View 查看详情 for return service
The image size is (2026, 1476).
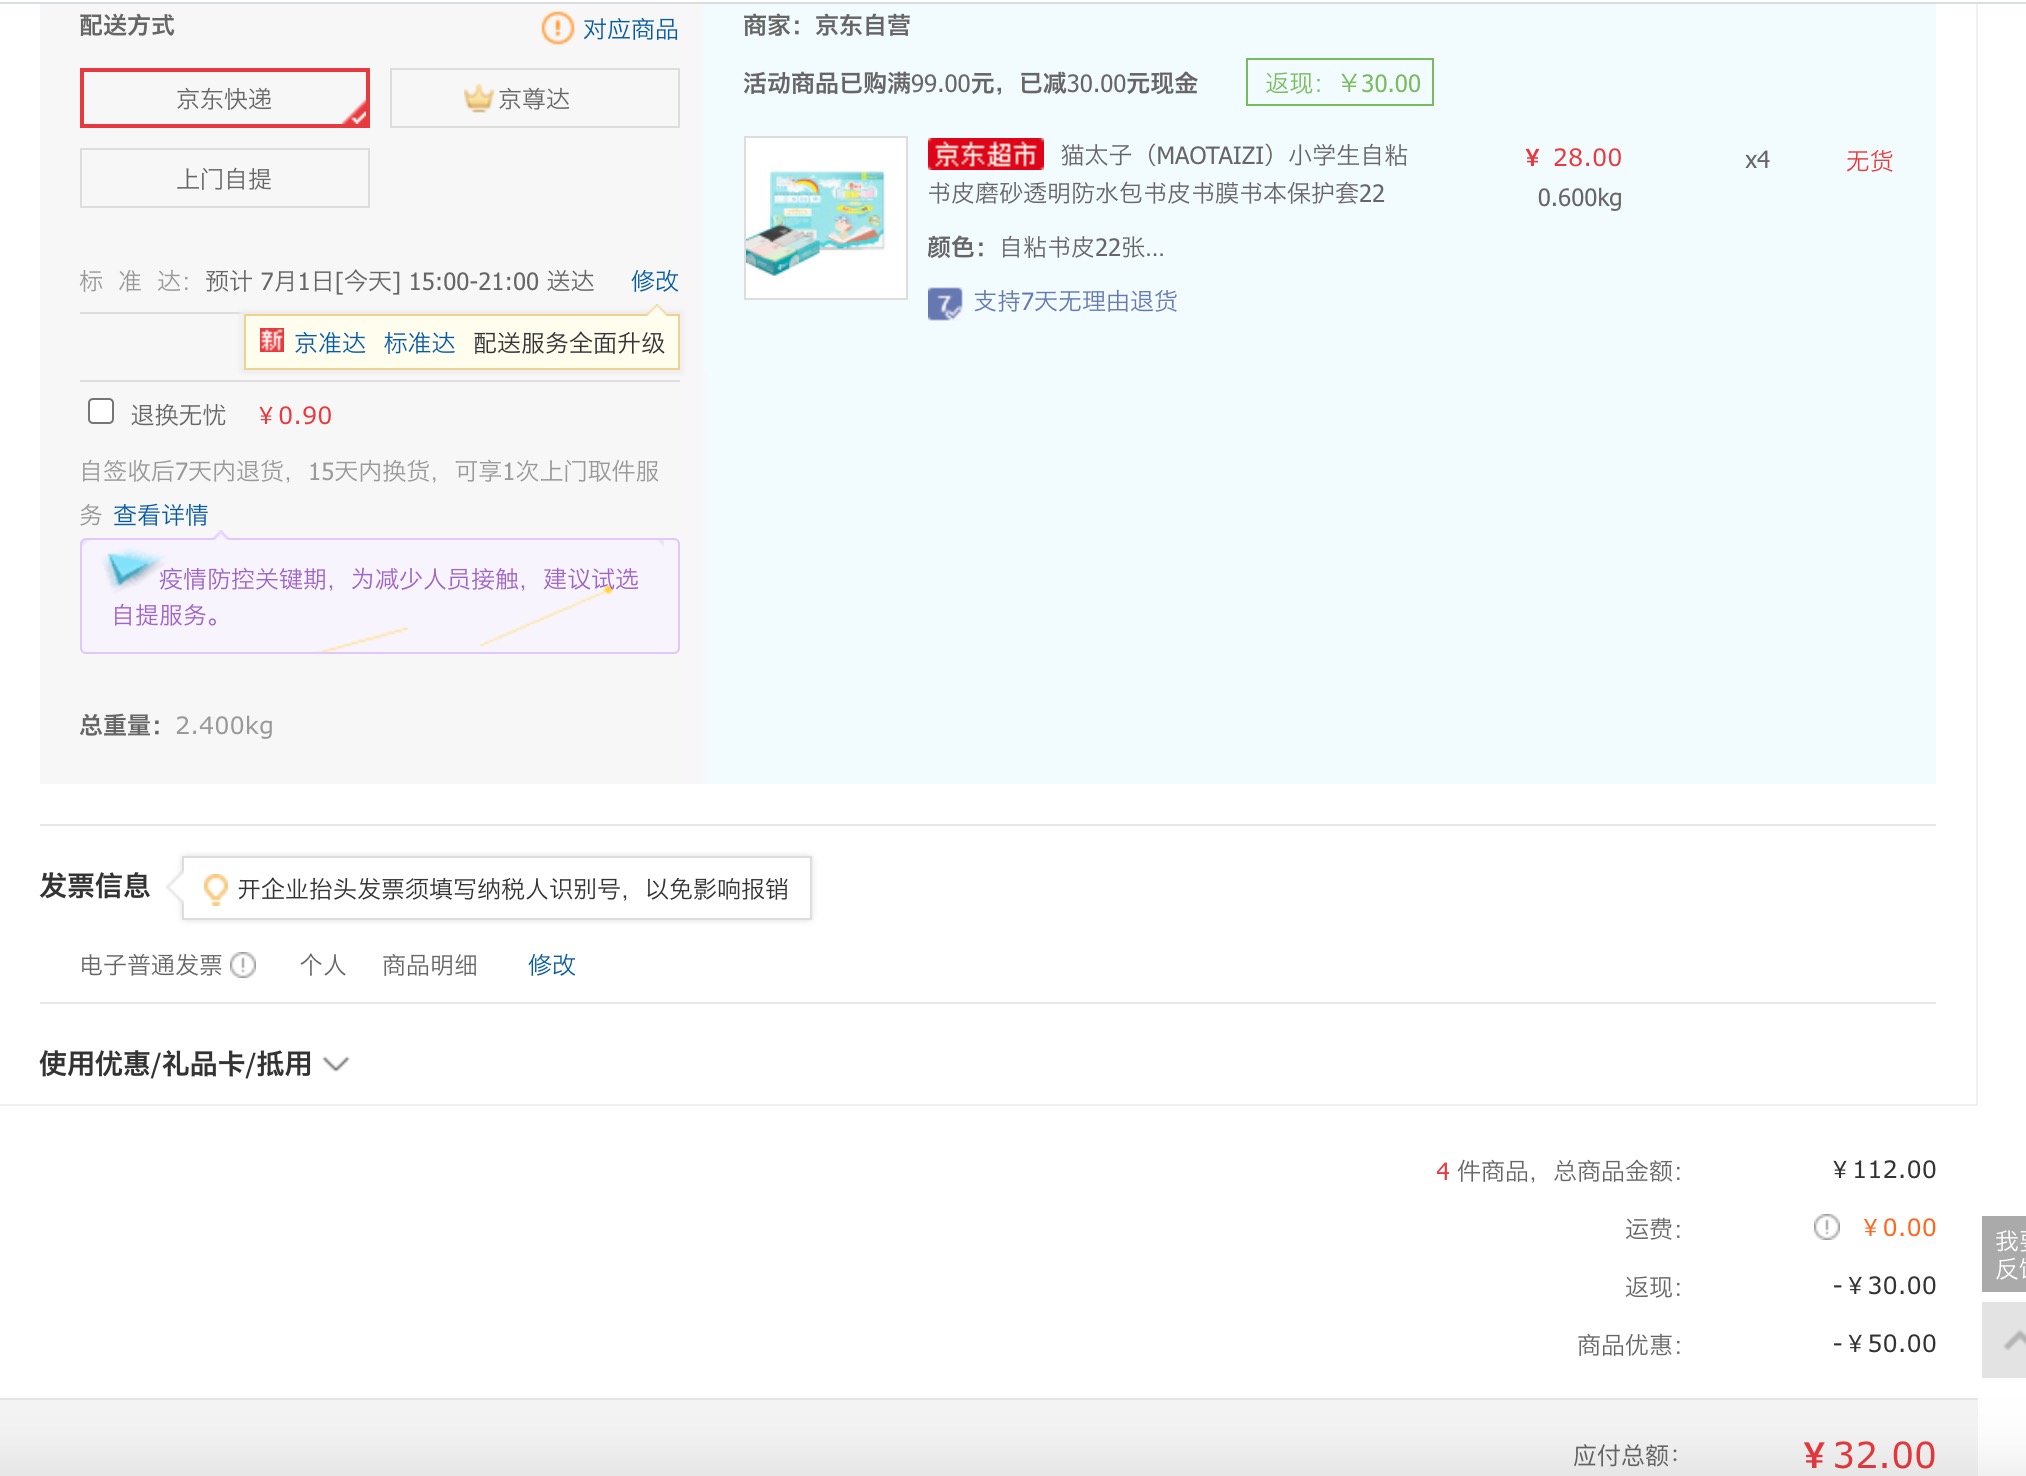(x=161, y=515)
